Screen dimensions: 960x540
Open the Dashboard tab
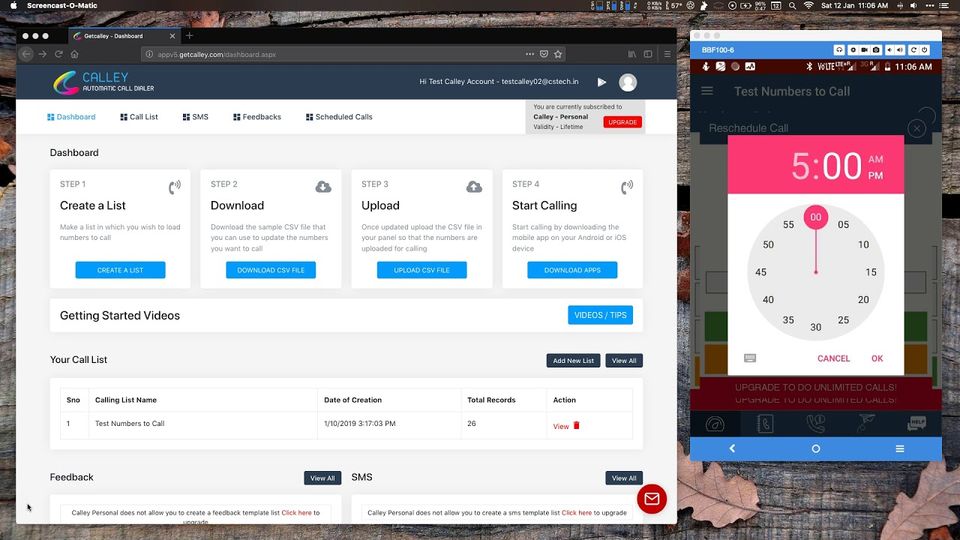point(71,117)
